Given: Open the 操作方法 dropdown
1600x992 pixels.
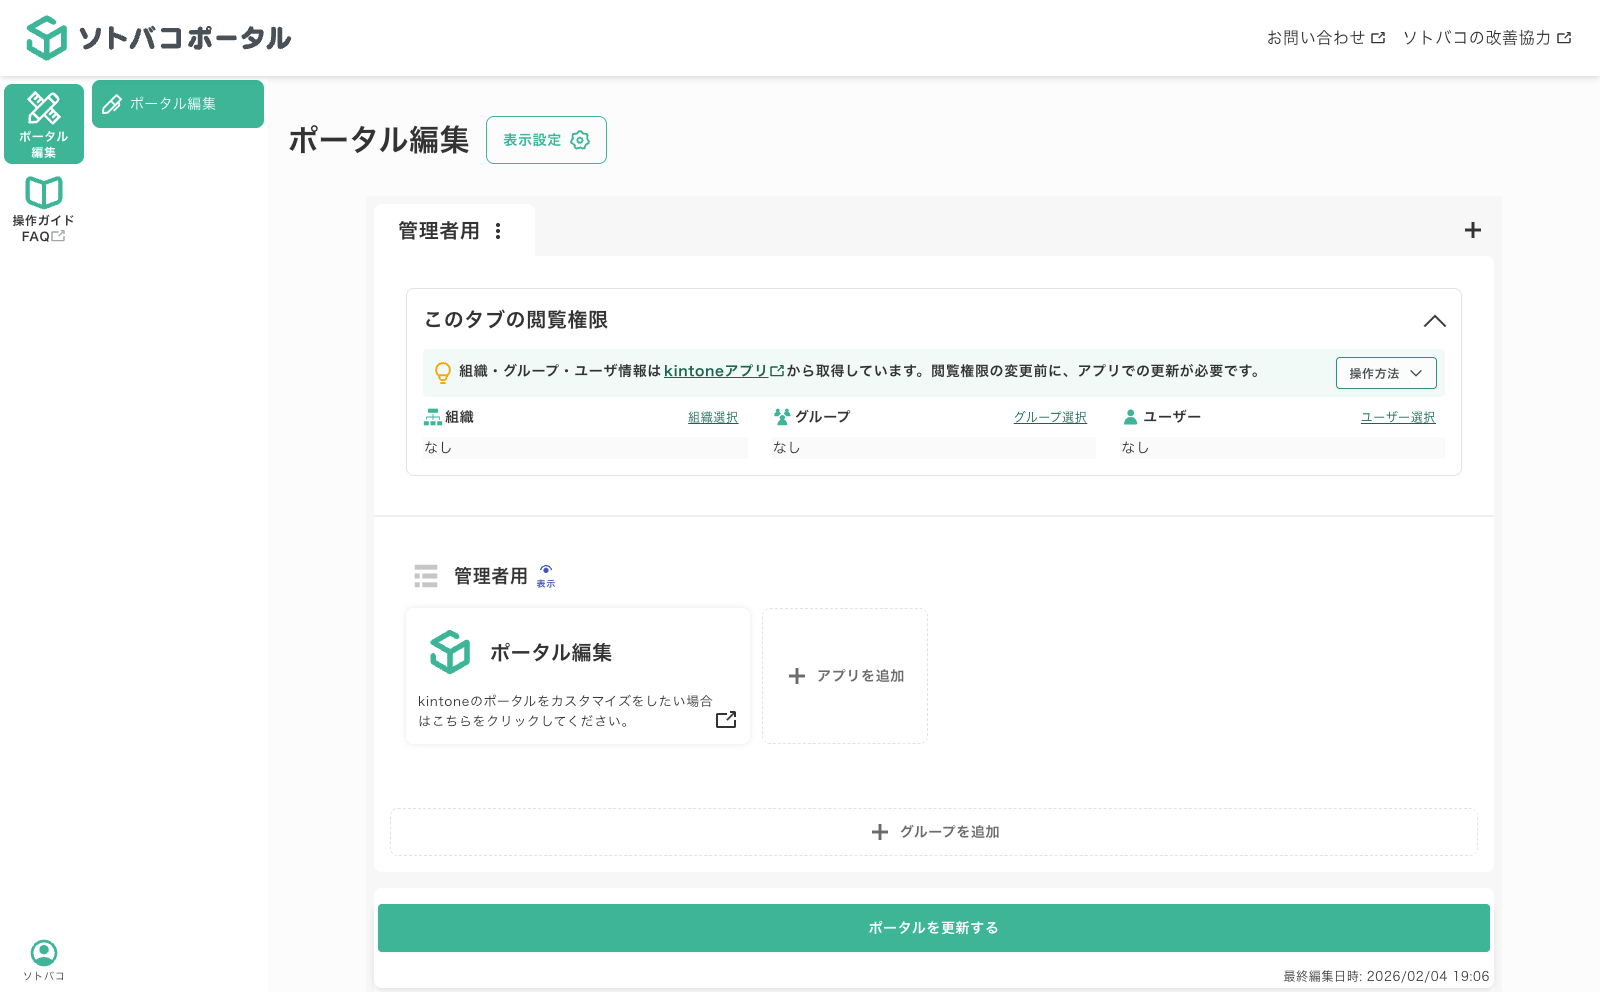Looking at the screenshot, I should [x=1385, y=372].
